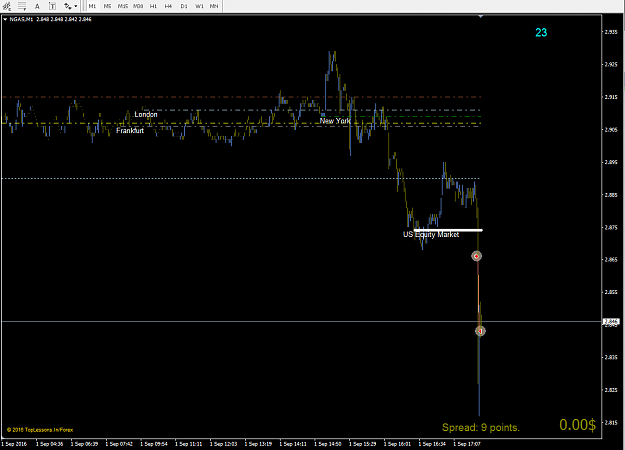Click the upper red trade arrow marker
This screenshot has height=450, width=625.
pyautogui.click(x=476, y=256)
